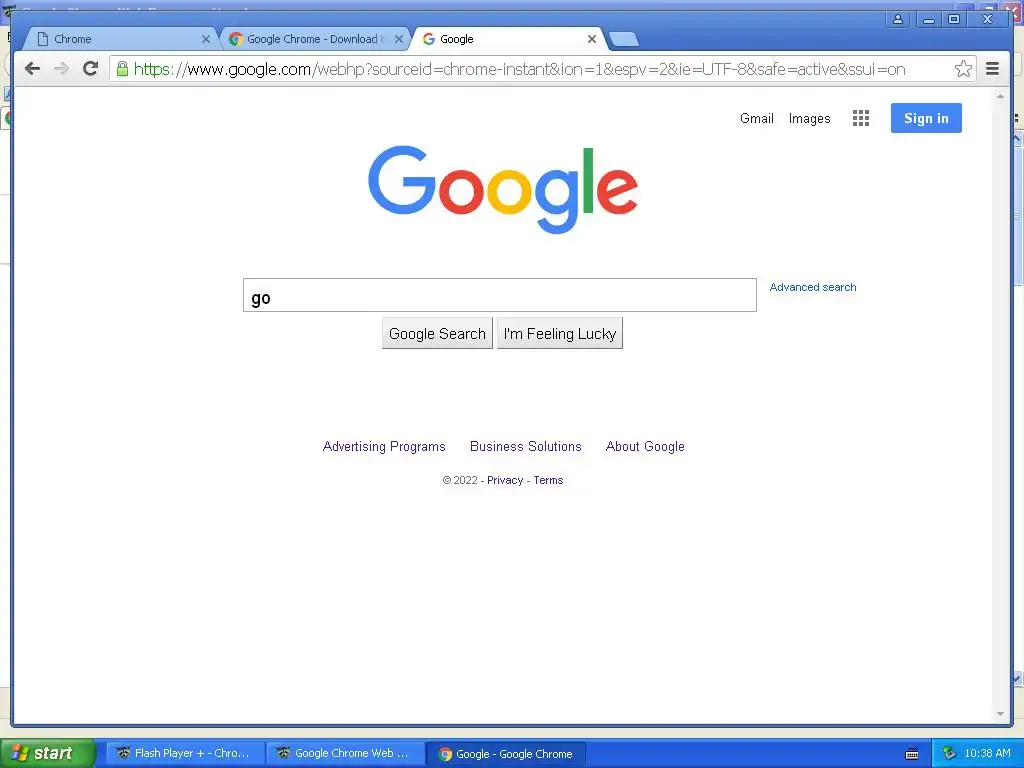Click the forward navigation arrow
Screen dimensions: 1024x768
pos(61,69)
